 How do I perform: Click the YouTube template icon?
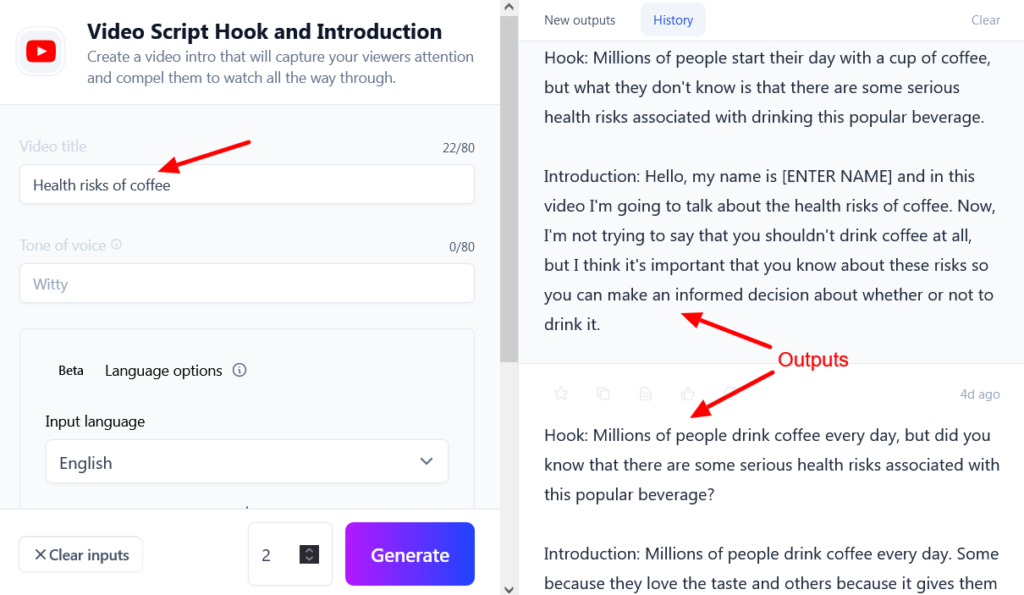pyautogui.click(x=40, y=50)
